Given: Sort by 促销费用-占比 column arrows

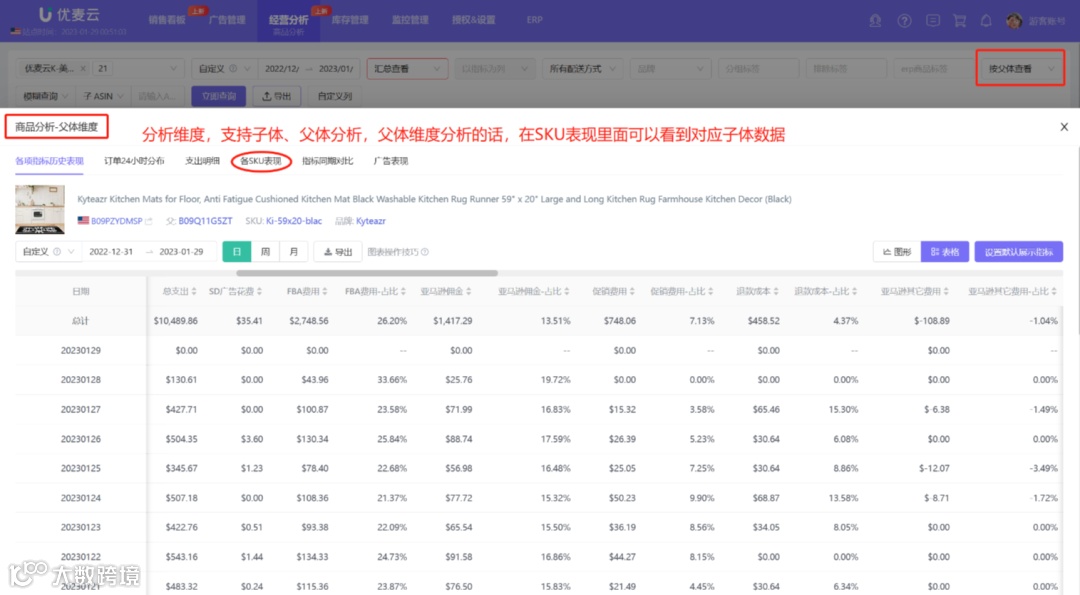Looking at the screenshot, I should [711, 291].
